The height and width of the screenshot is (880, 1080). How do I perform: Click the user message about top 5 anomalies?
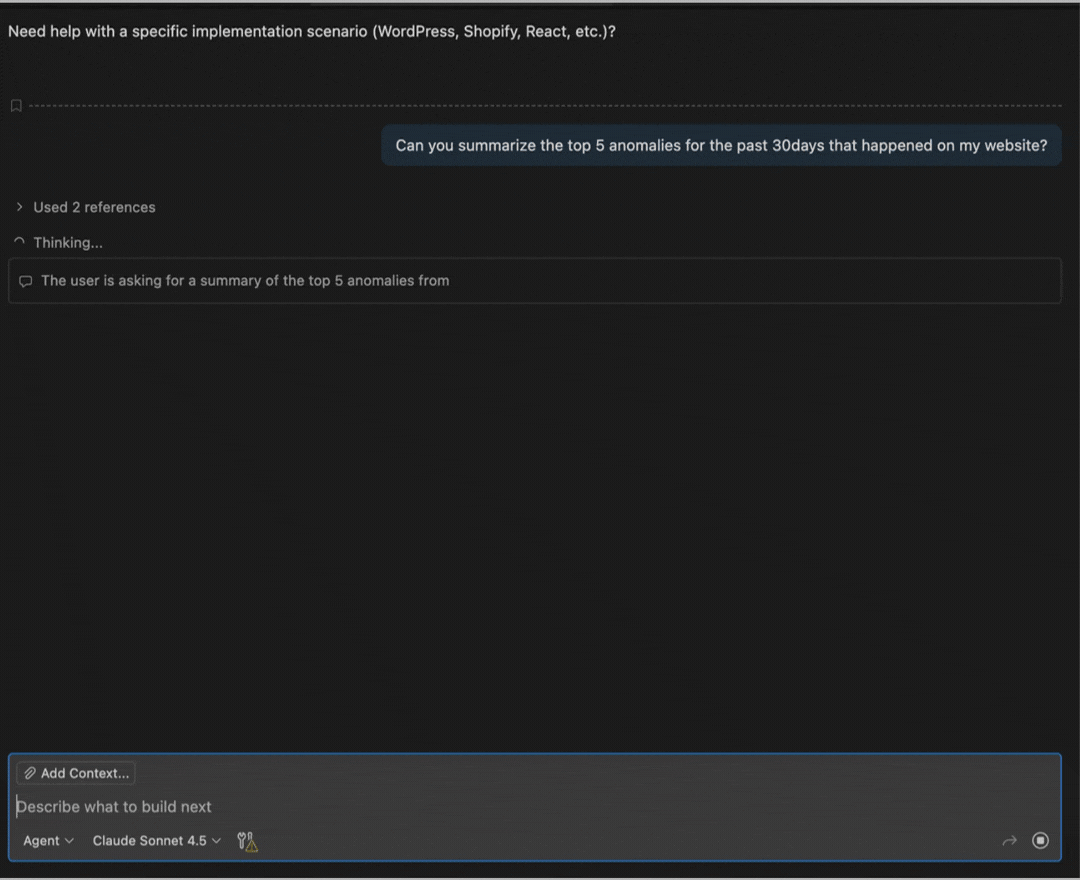tap(721, 146)
